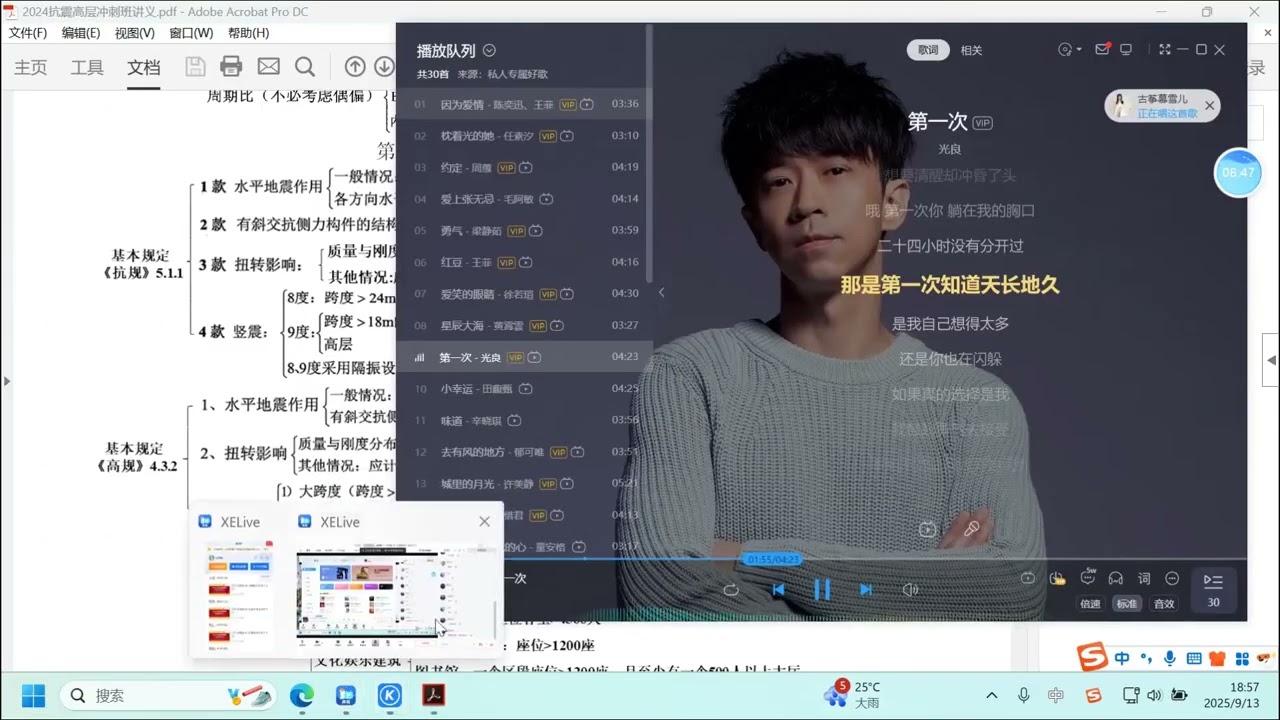Click the Windows taskbar search box
The image size is (1280, 720).
pos(165,695)
